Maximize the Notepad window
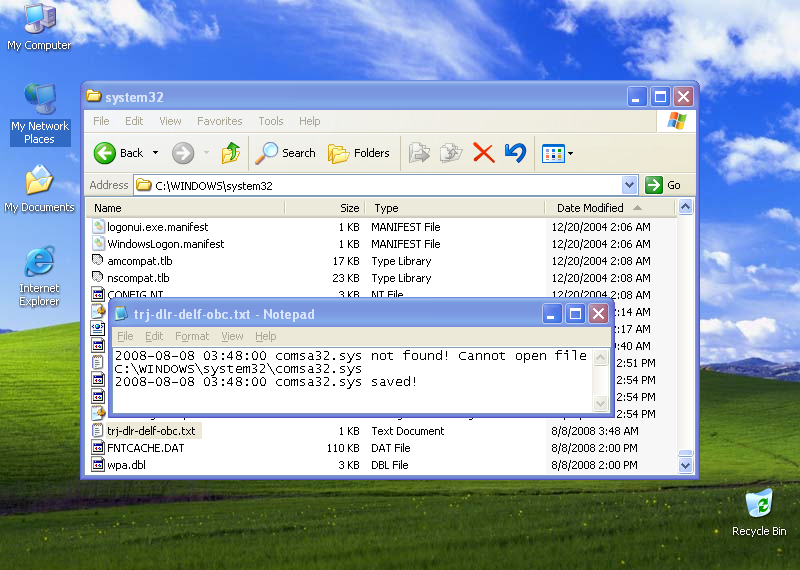The height and width of the screenshot is (570, 800). 575,314
